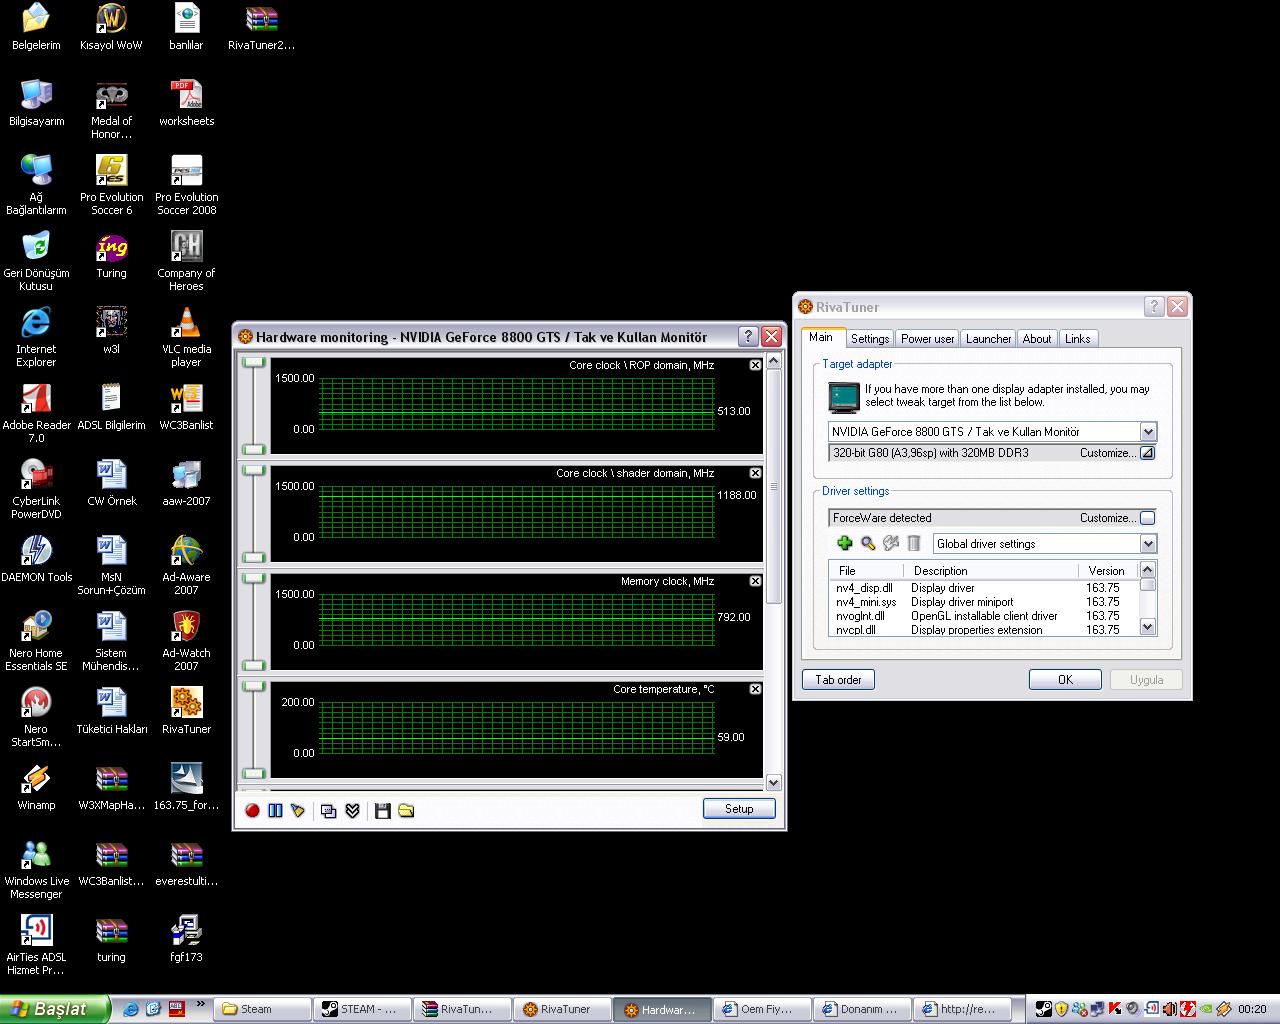The width and height of the screenshot is (1280, 1024).
Task: Switch to the Settings tab in RivaTuner
Action: pyautogui.click(x=870, y=339)
